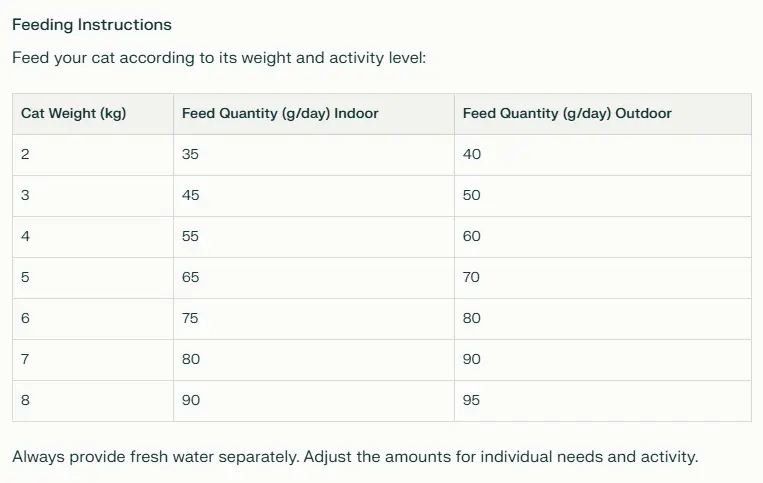This screenshot has height=483, width=763.
Task: Click outdoor quantity 90 for 7 kg
Action: [603, 359]
